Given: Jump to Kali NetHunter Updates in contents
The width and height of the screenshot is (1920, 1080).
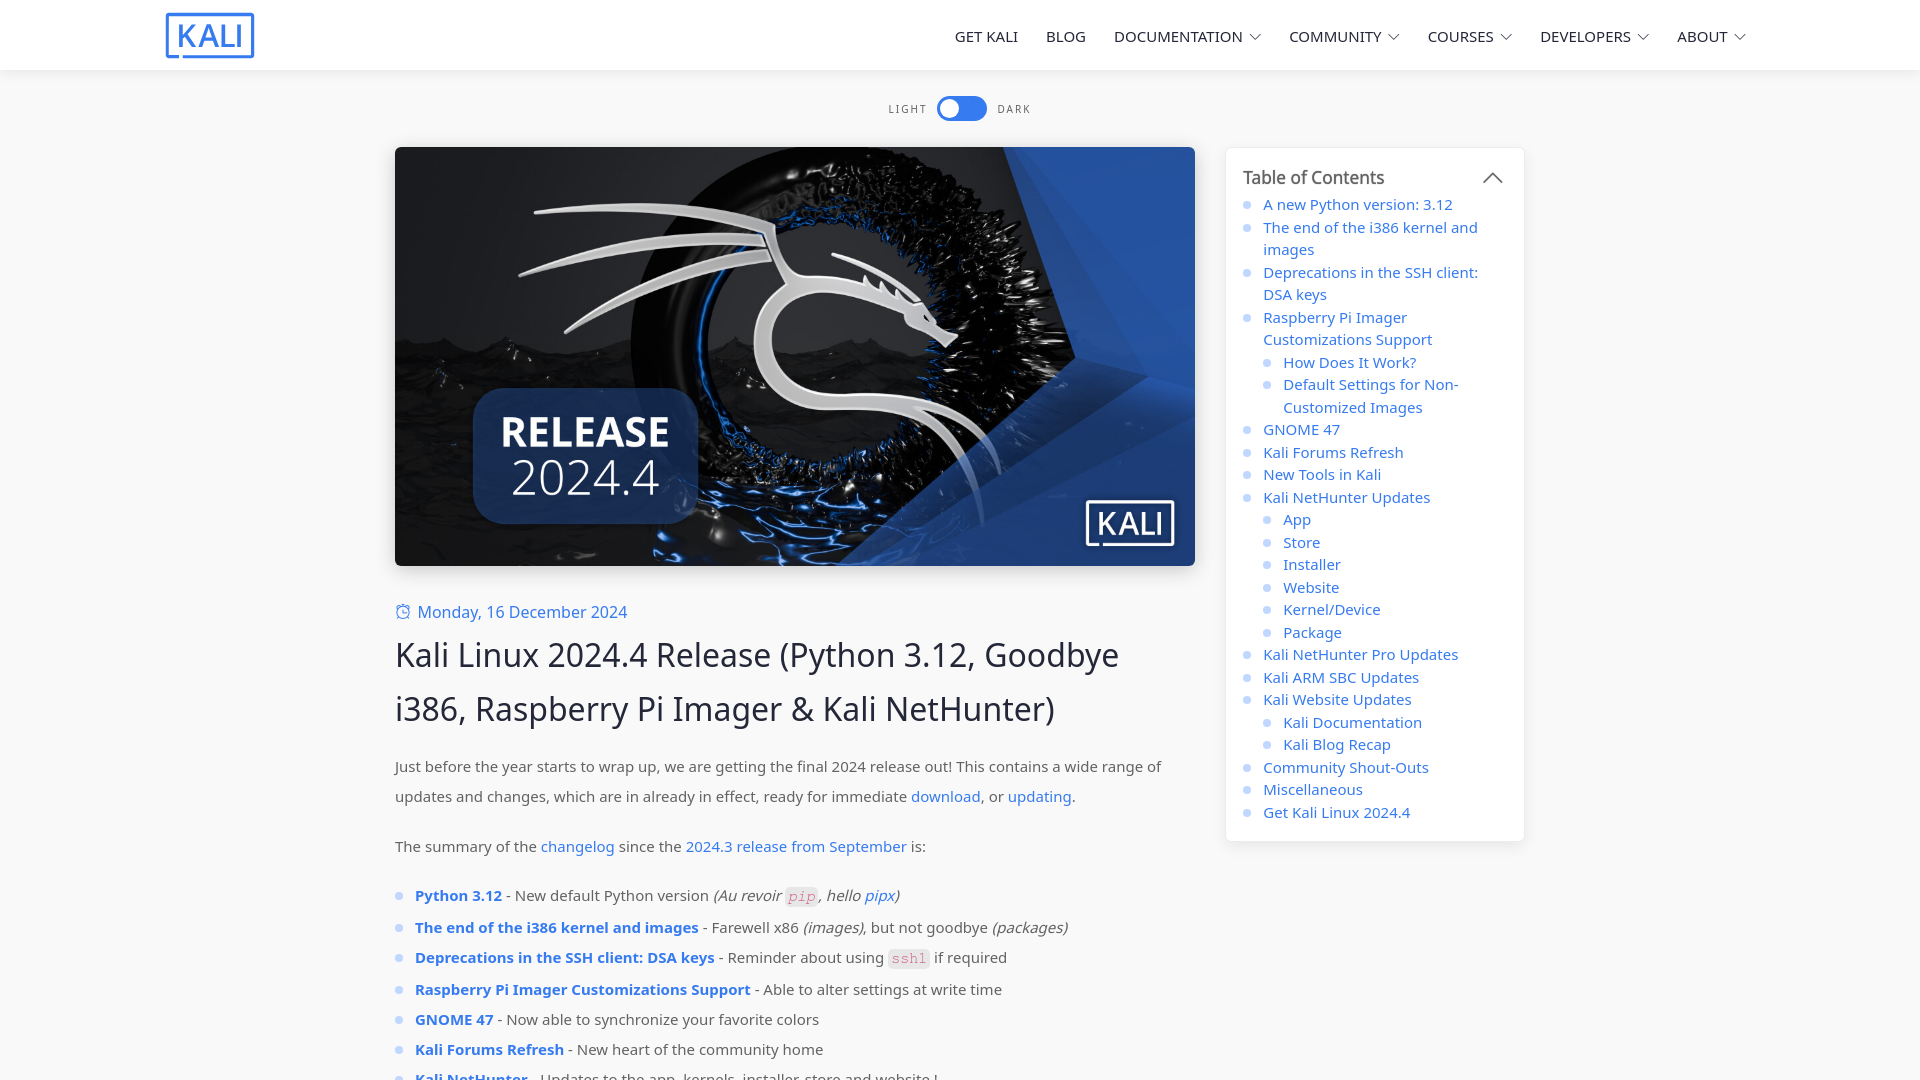Looking at the screenshot, I should 1346,498.
